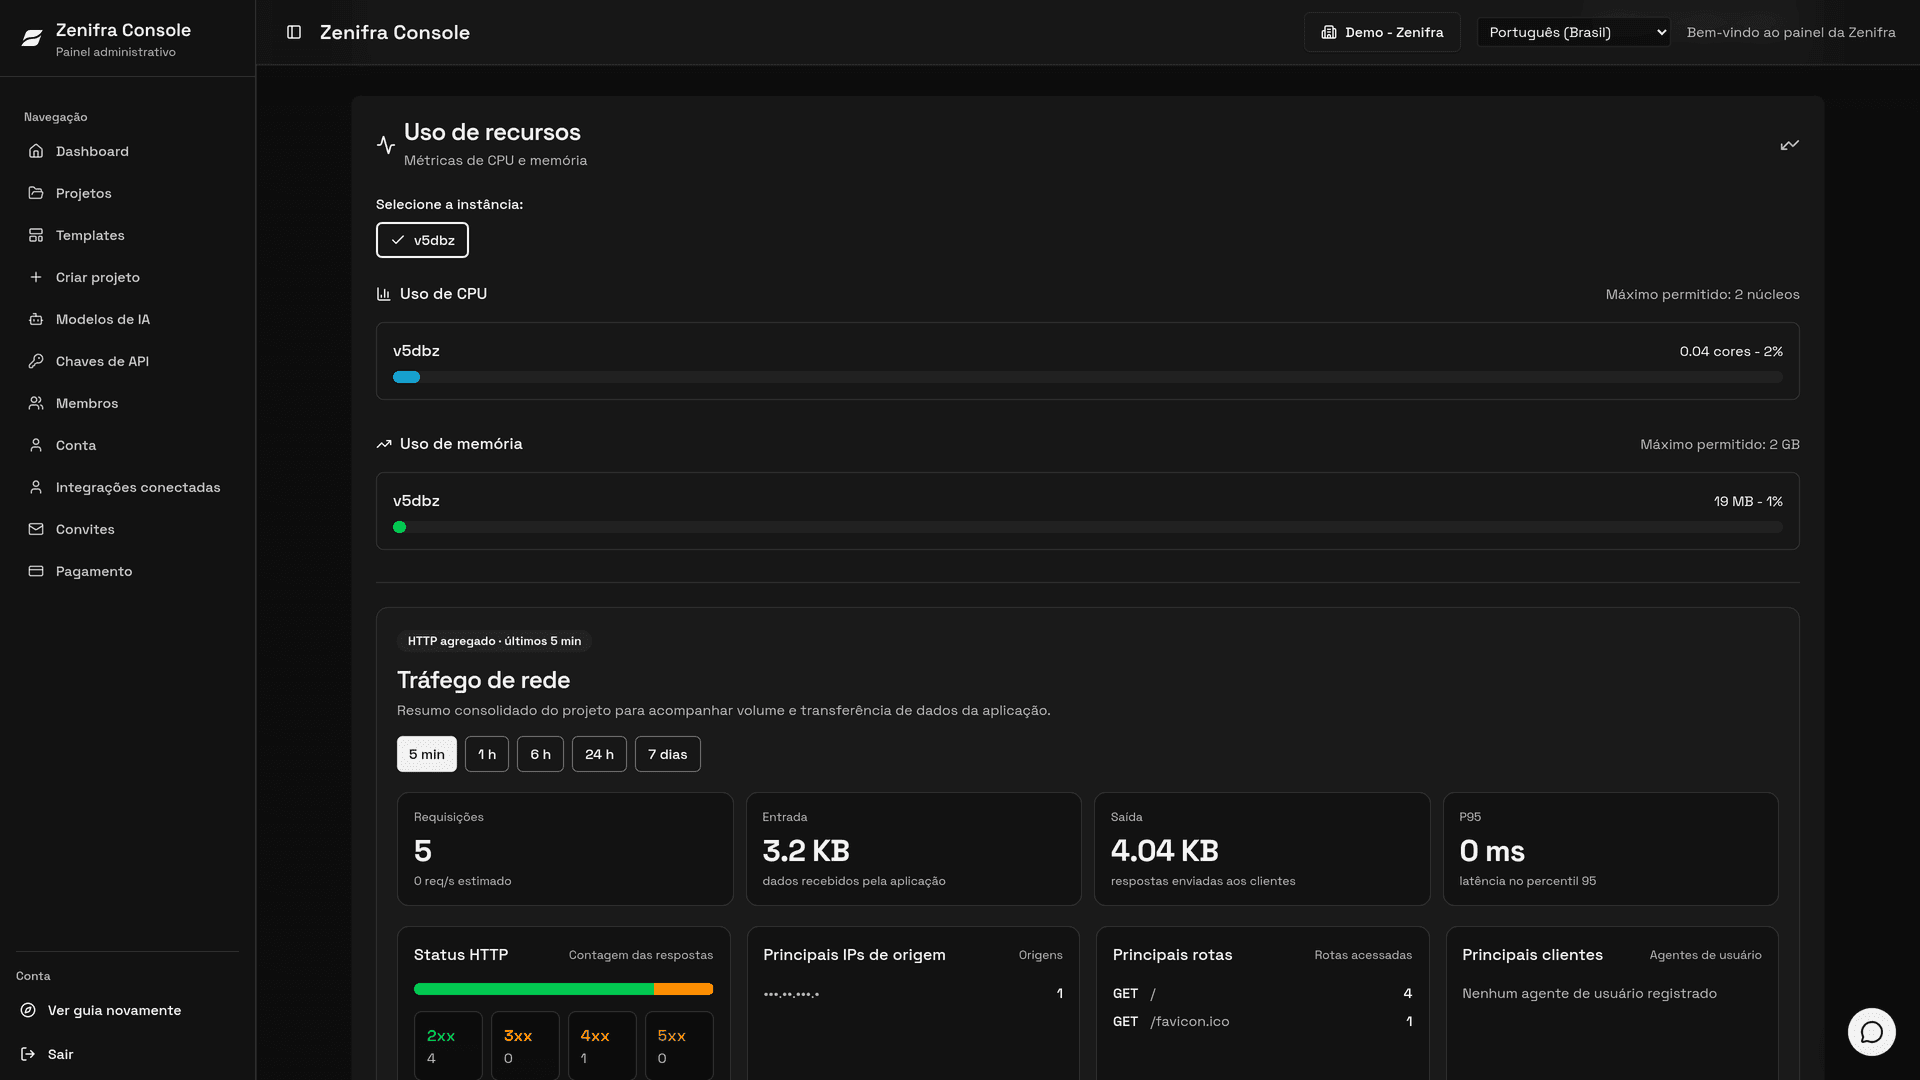Click the Requisições stat card
This screenshot has width=1920, height=1080.
pos(565,849)
